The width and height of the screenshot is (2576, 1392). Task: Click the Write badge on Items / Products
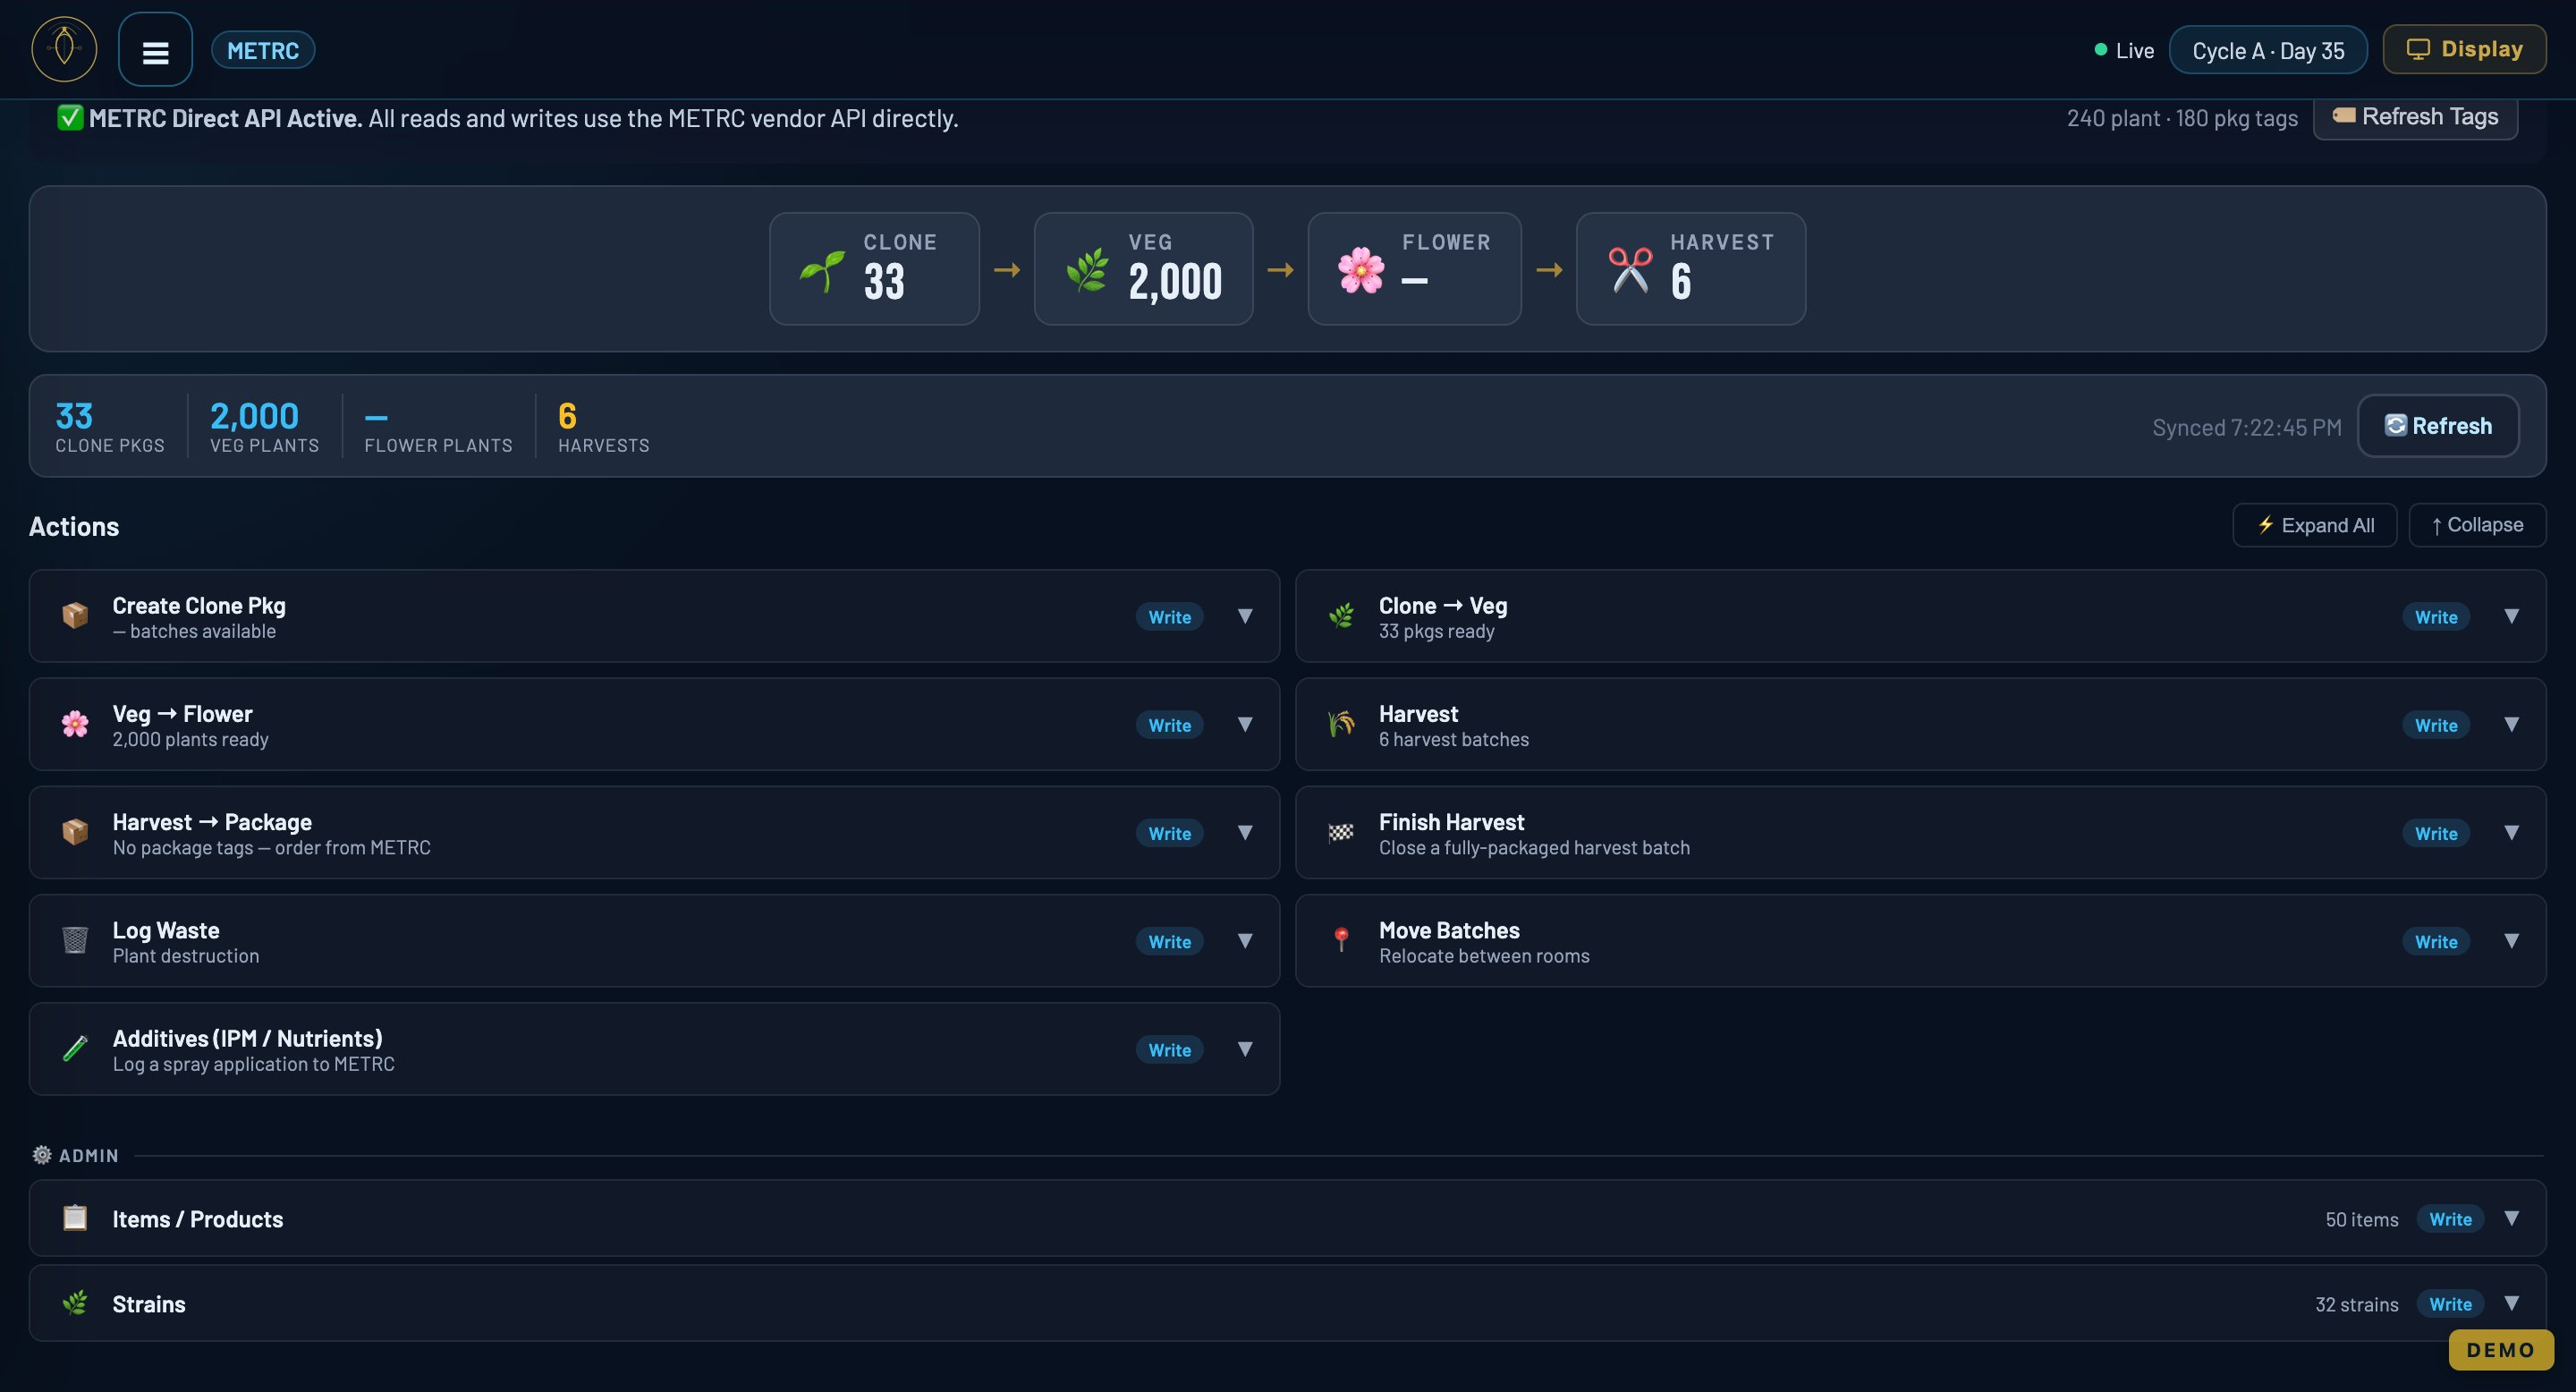[x=2450, y=1219]
